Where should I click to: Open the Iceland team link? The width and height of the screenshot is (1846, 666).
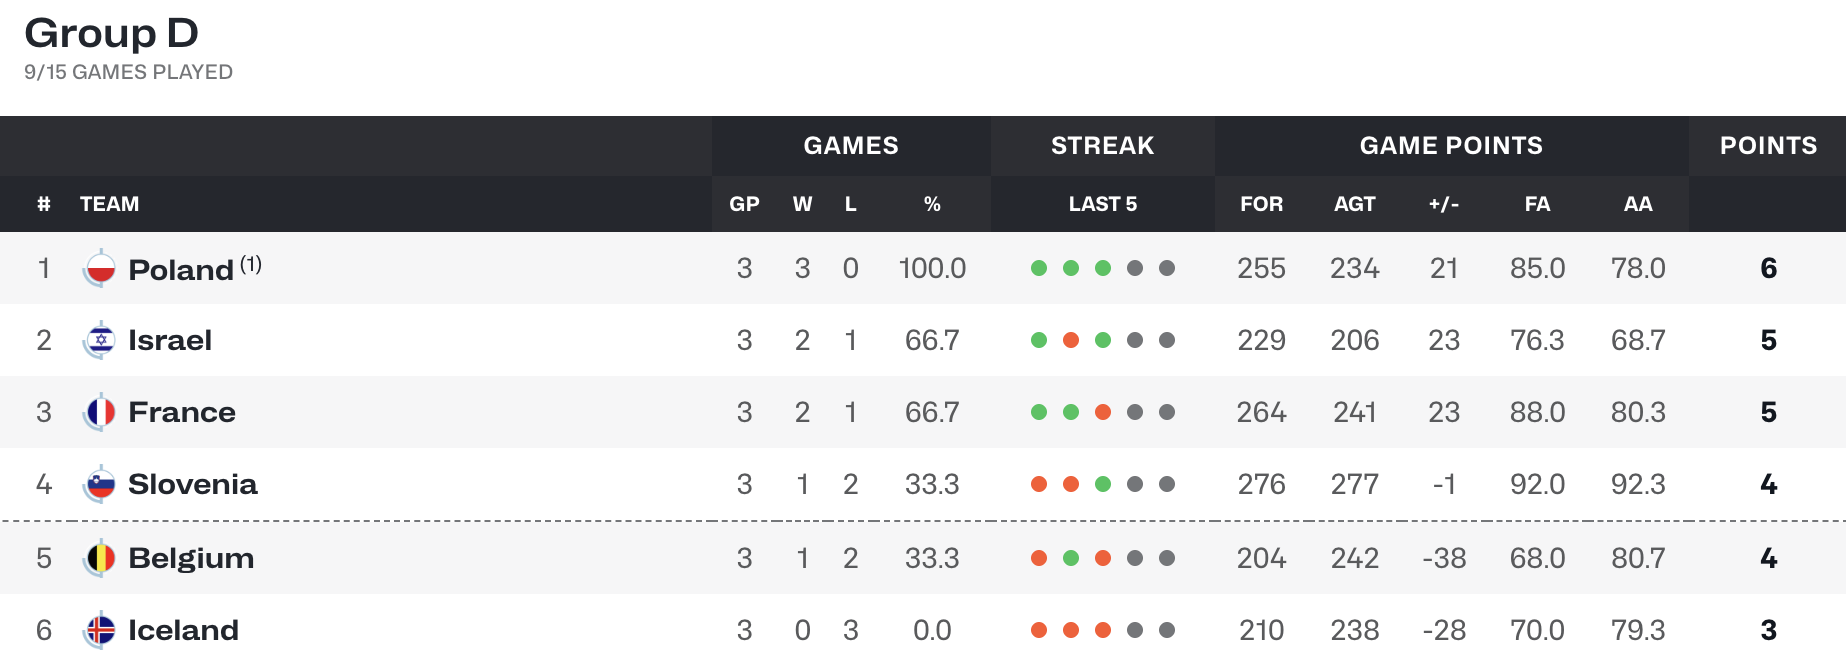(x=184, y=630)
